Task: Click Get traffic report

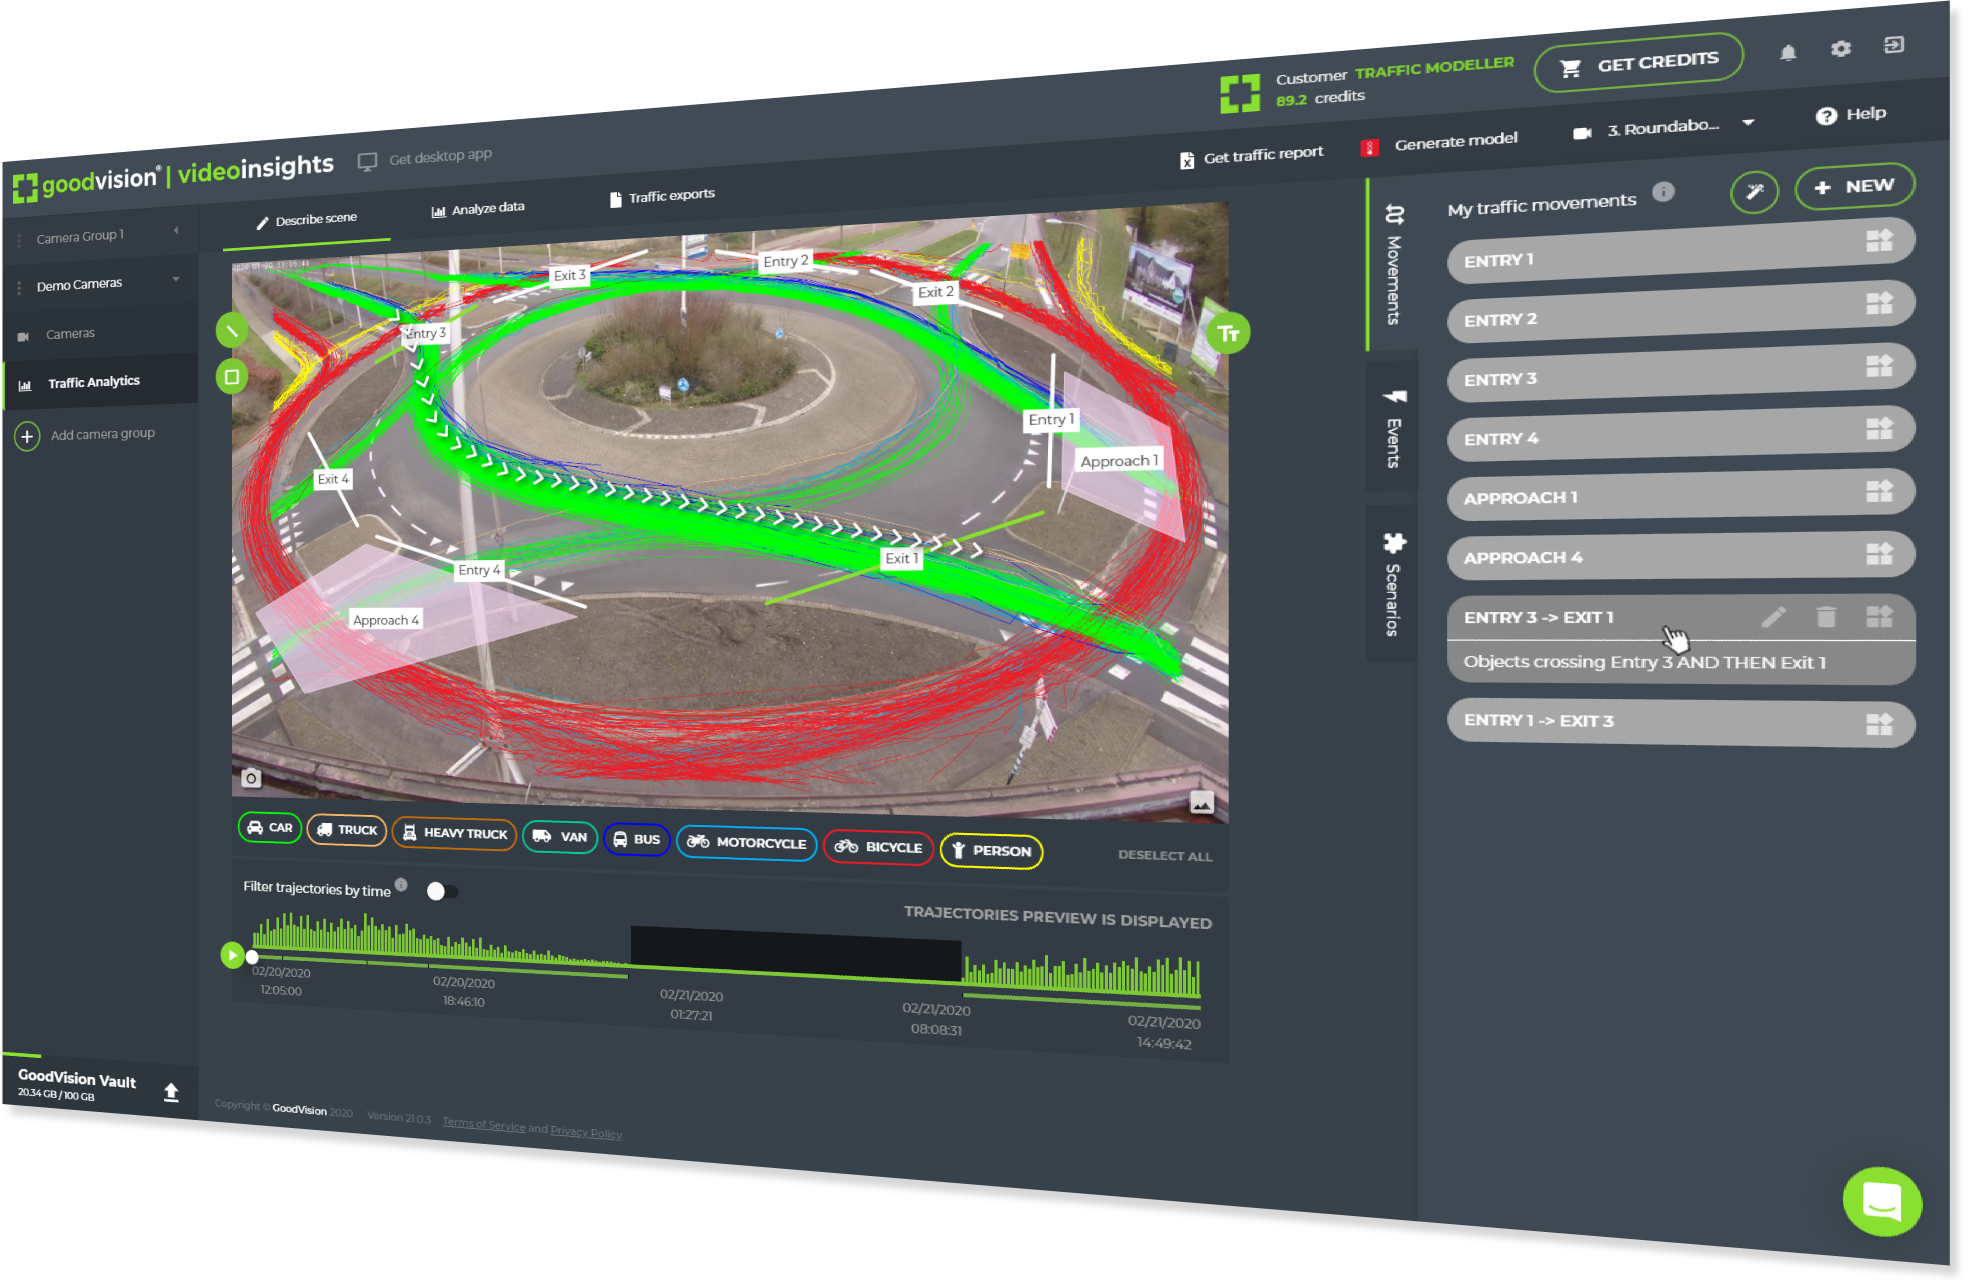Action: coord(1252,156)
